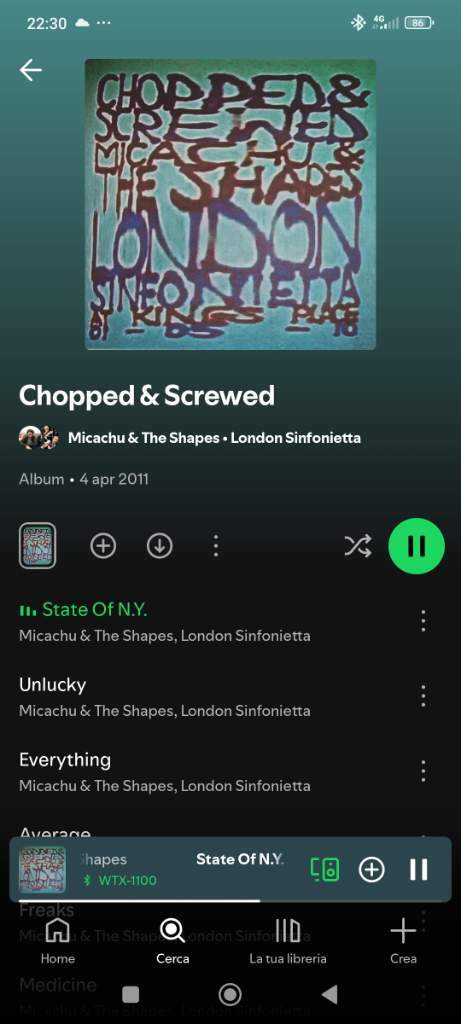Switch to the Home tab

(57, 941)
